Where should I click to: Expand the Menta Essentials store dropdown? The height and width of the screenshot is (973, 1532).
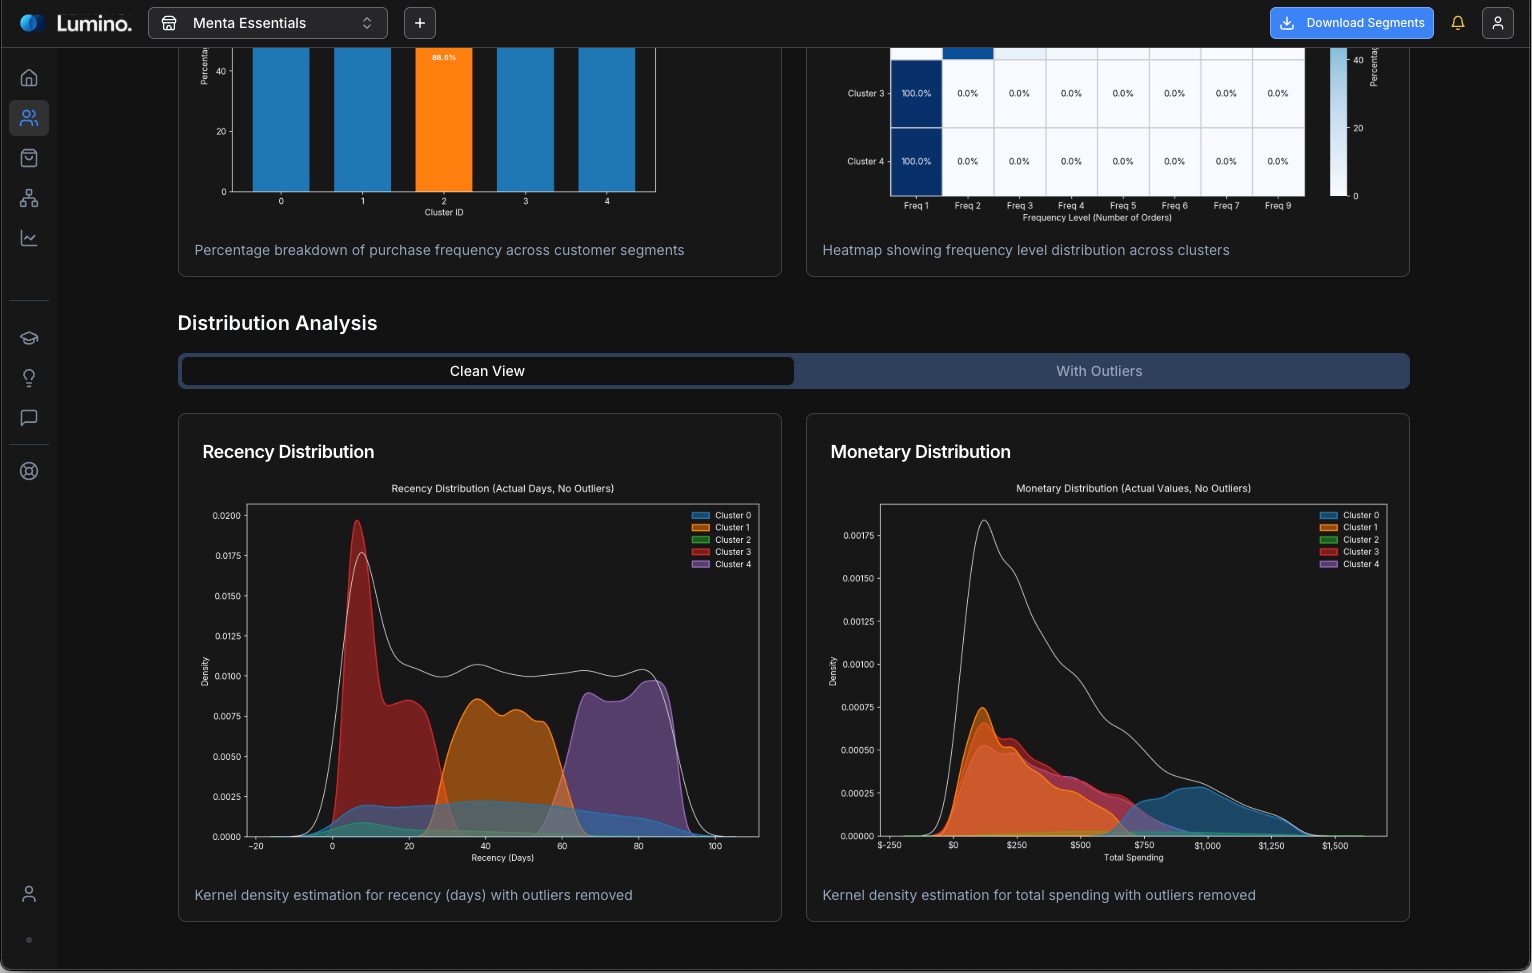(268, 23)
